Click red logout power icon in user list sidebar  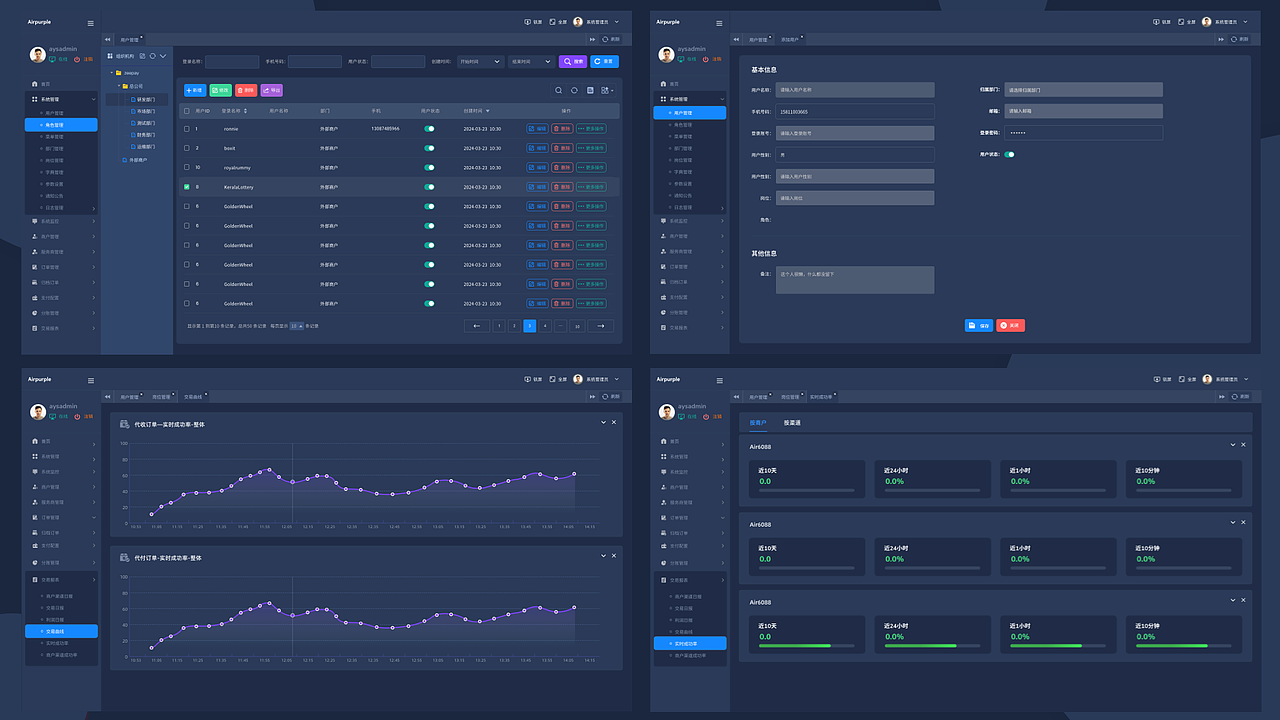(77, 59)
